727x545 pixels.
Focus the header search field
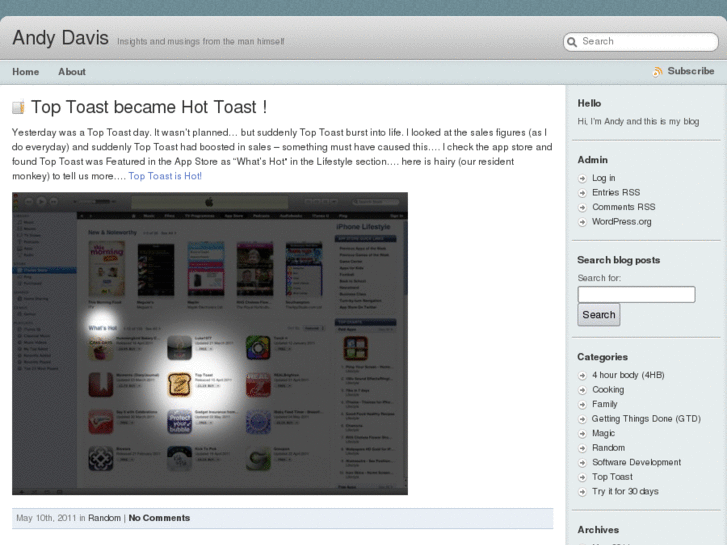point(645,42)
